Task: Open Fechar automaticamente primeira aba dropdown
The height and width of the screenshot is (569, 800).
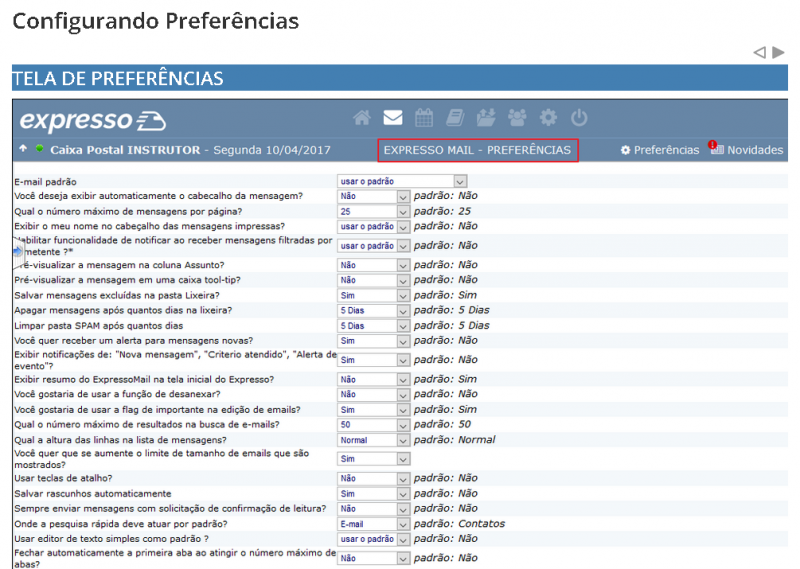Action: 373,558
